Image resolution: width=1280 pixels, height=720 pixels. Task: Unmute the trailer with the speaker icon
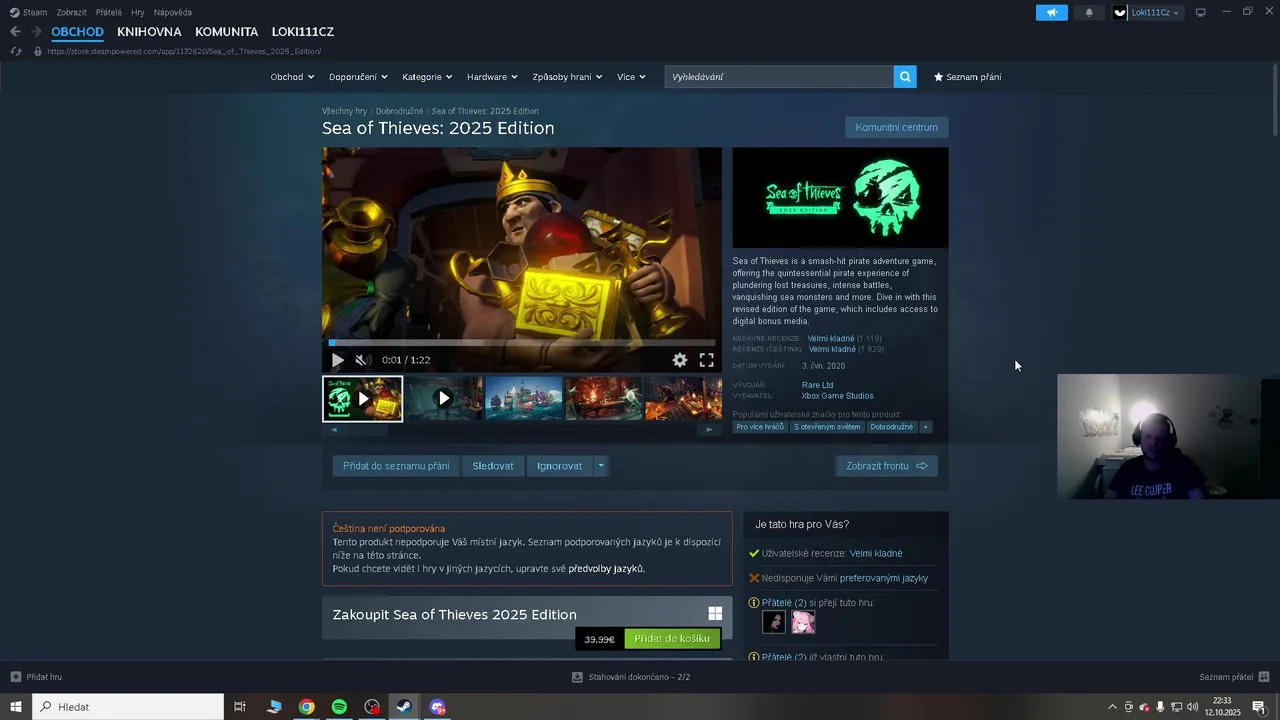[x=363, y=360]
